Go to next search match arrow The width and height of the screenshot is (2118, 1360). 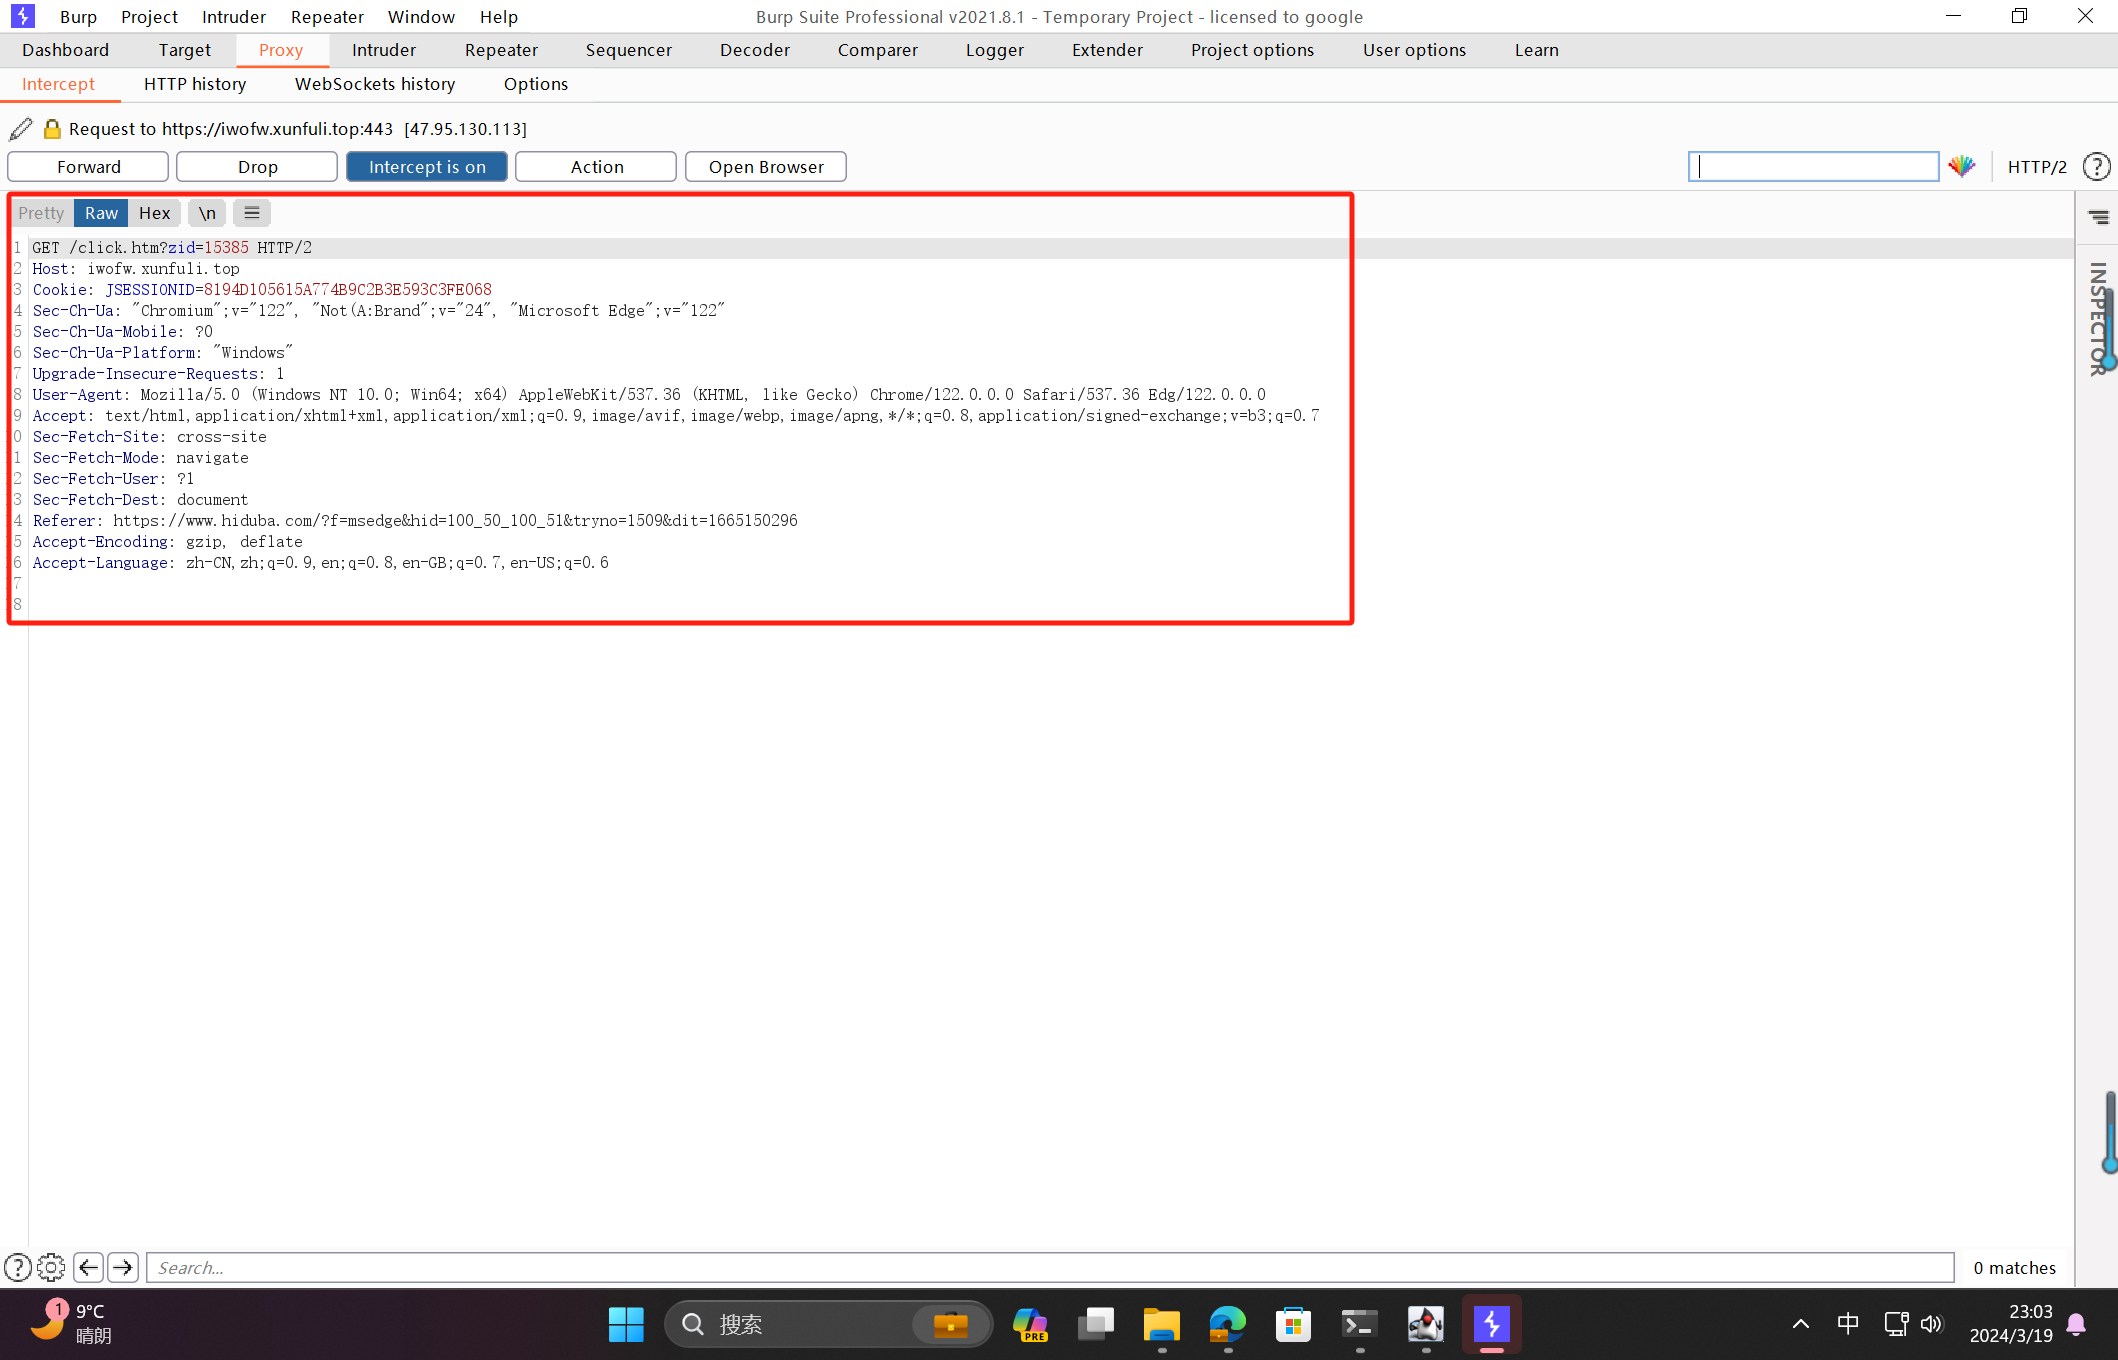point(123,1268)
